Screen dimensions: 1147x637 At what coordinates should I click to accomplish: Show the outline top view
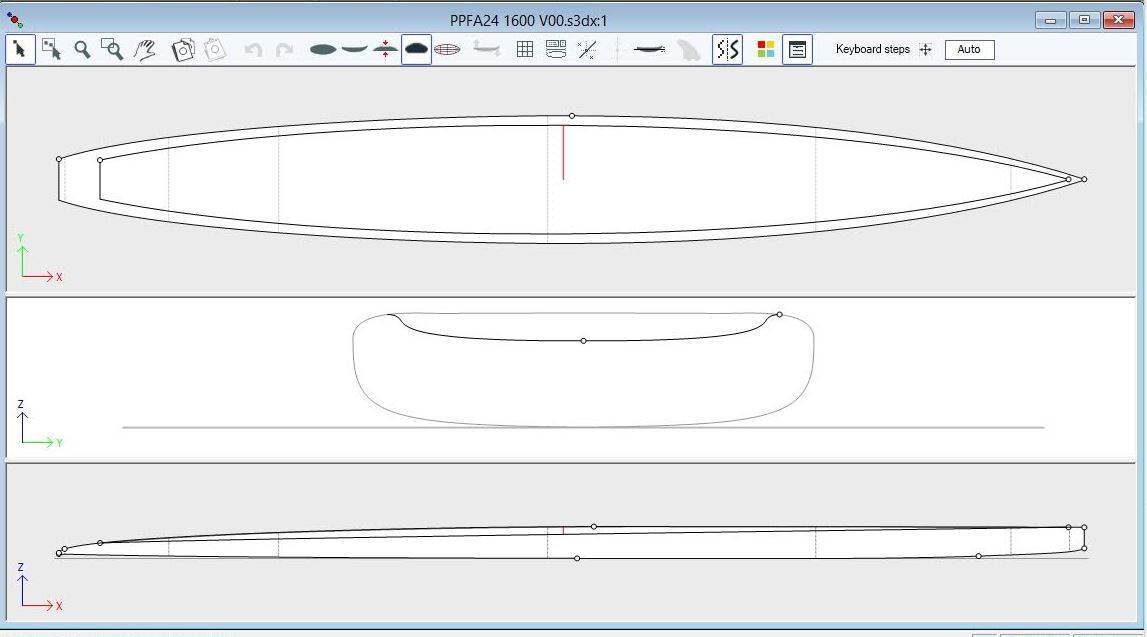tap(322, 49)
